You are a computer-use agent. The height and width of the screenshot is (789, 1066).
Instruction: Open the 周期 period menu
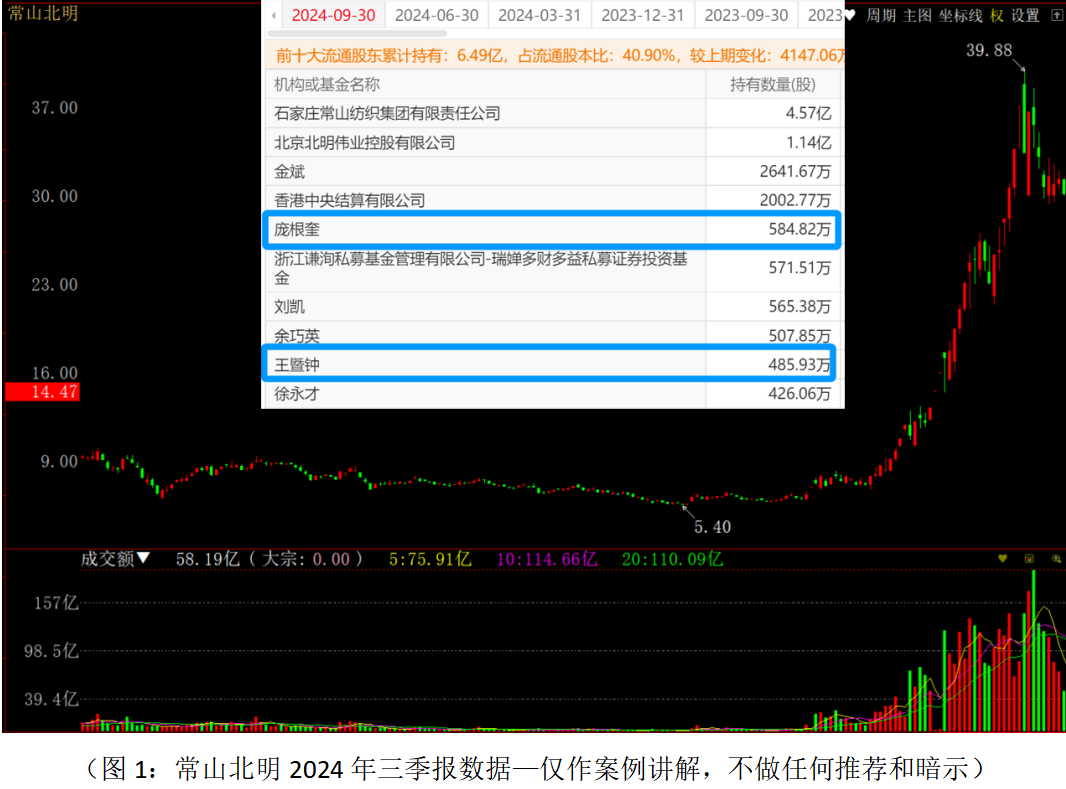point(881,16)
